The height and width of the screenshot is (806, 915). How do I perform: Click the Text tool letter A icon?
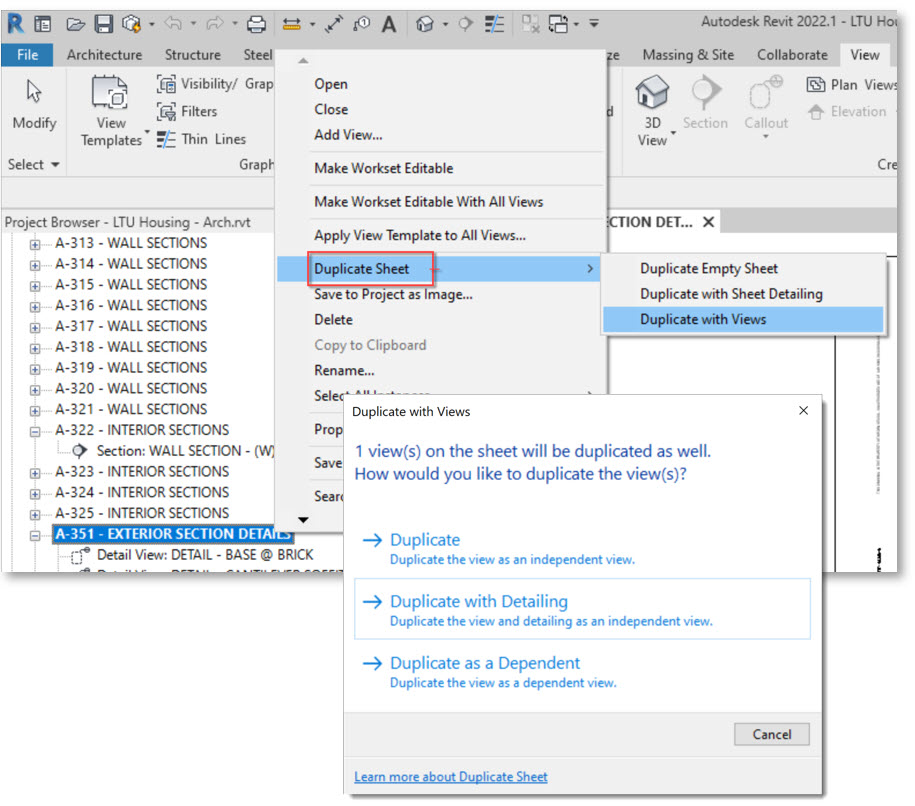coord(389,25)
